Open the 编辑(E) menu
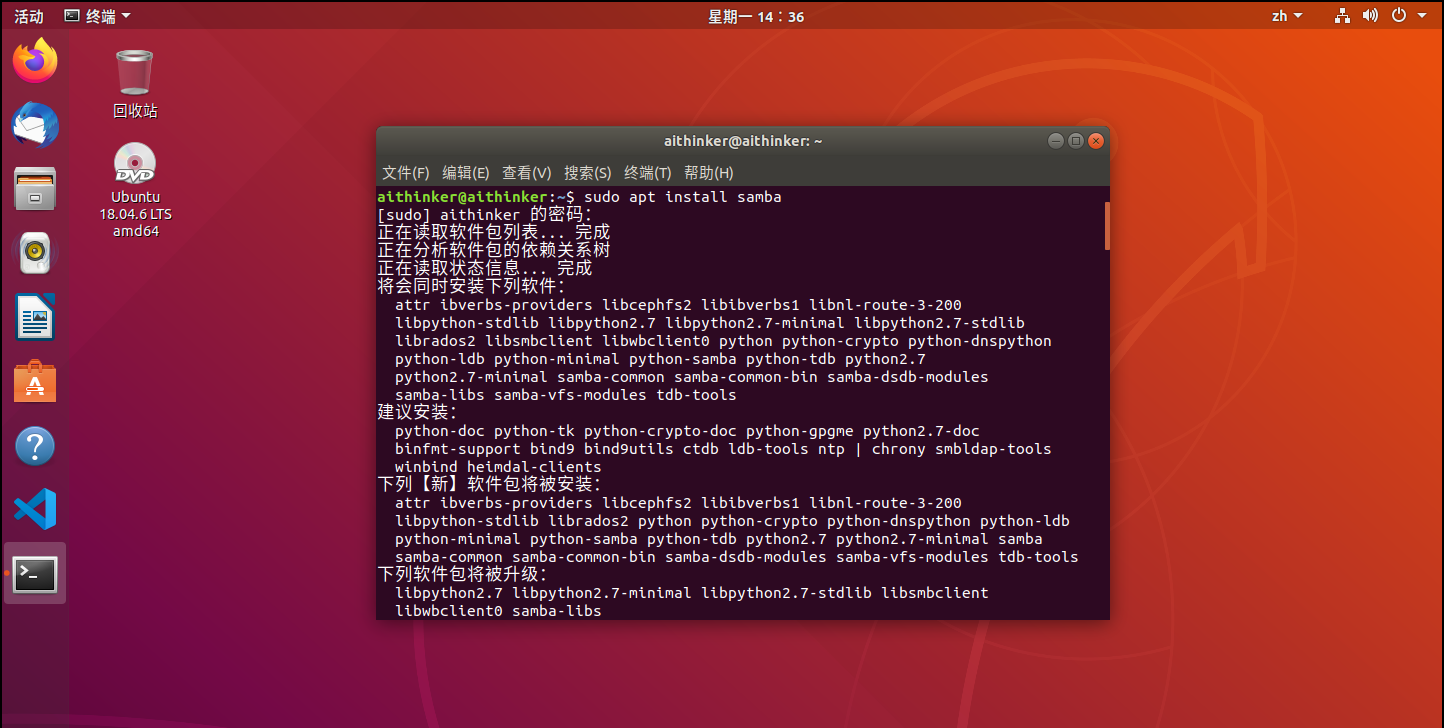 click(466, 173)
